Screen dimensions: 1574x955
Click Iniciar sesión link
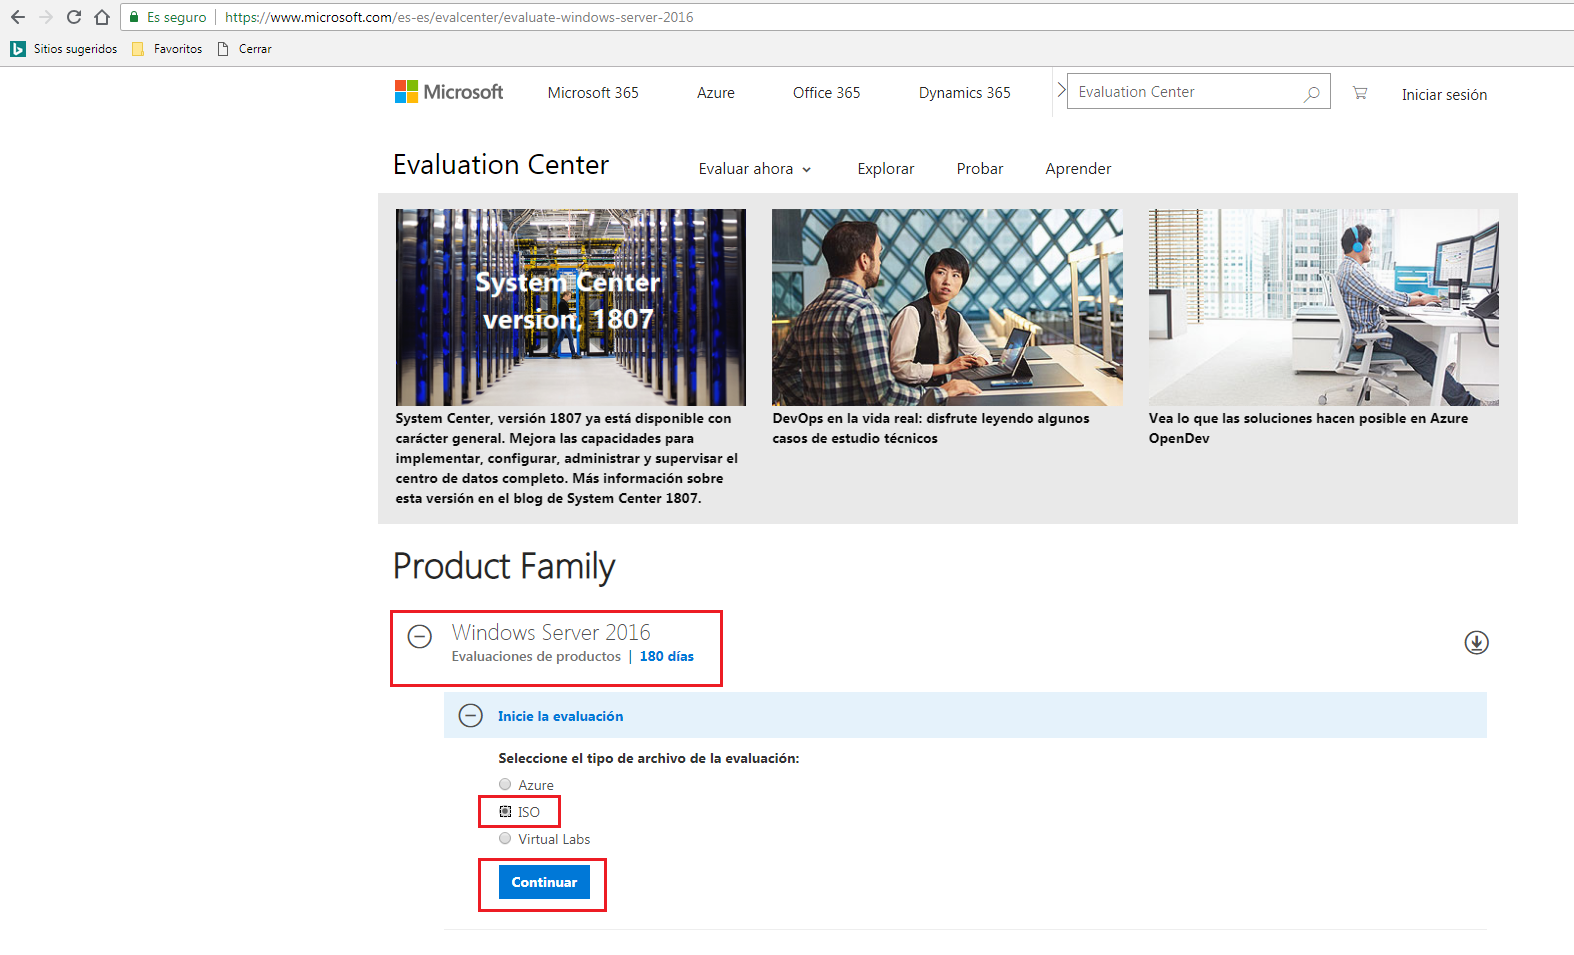click(x=1444, y=95)
